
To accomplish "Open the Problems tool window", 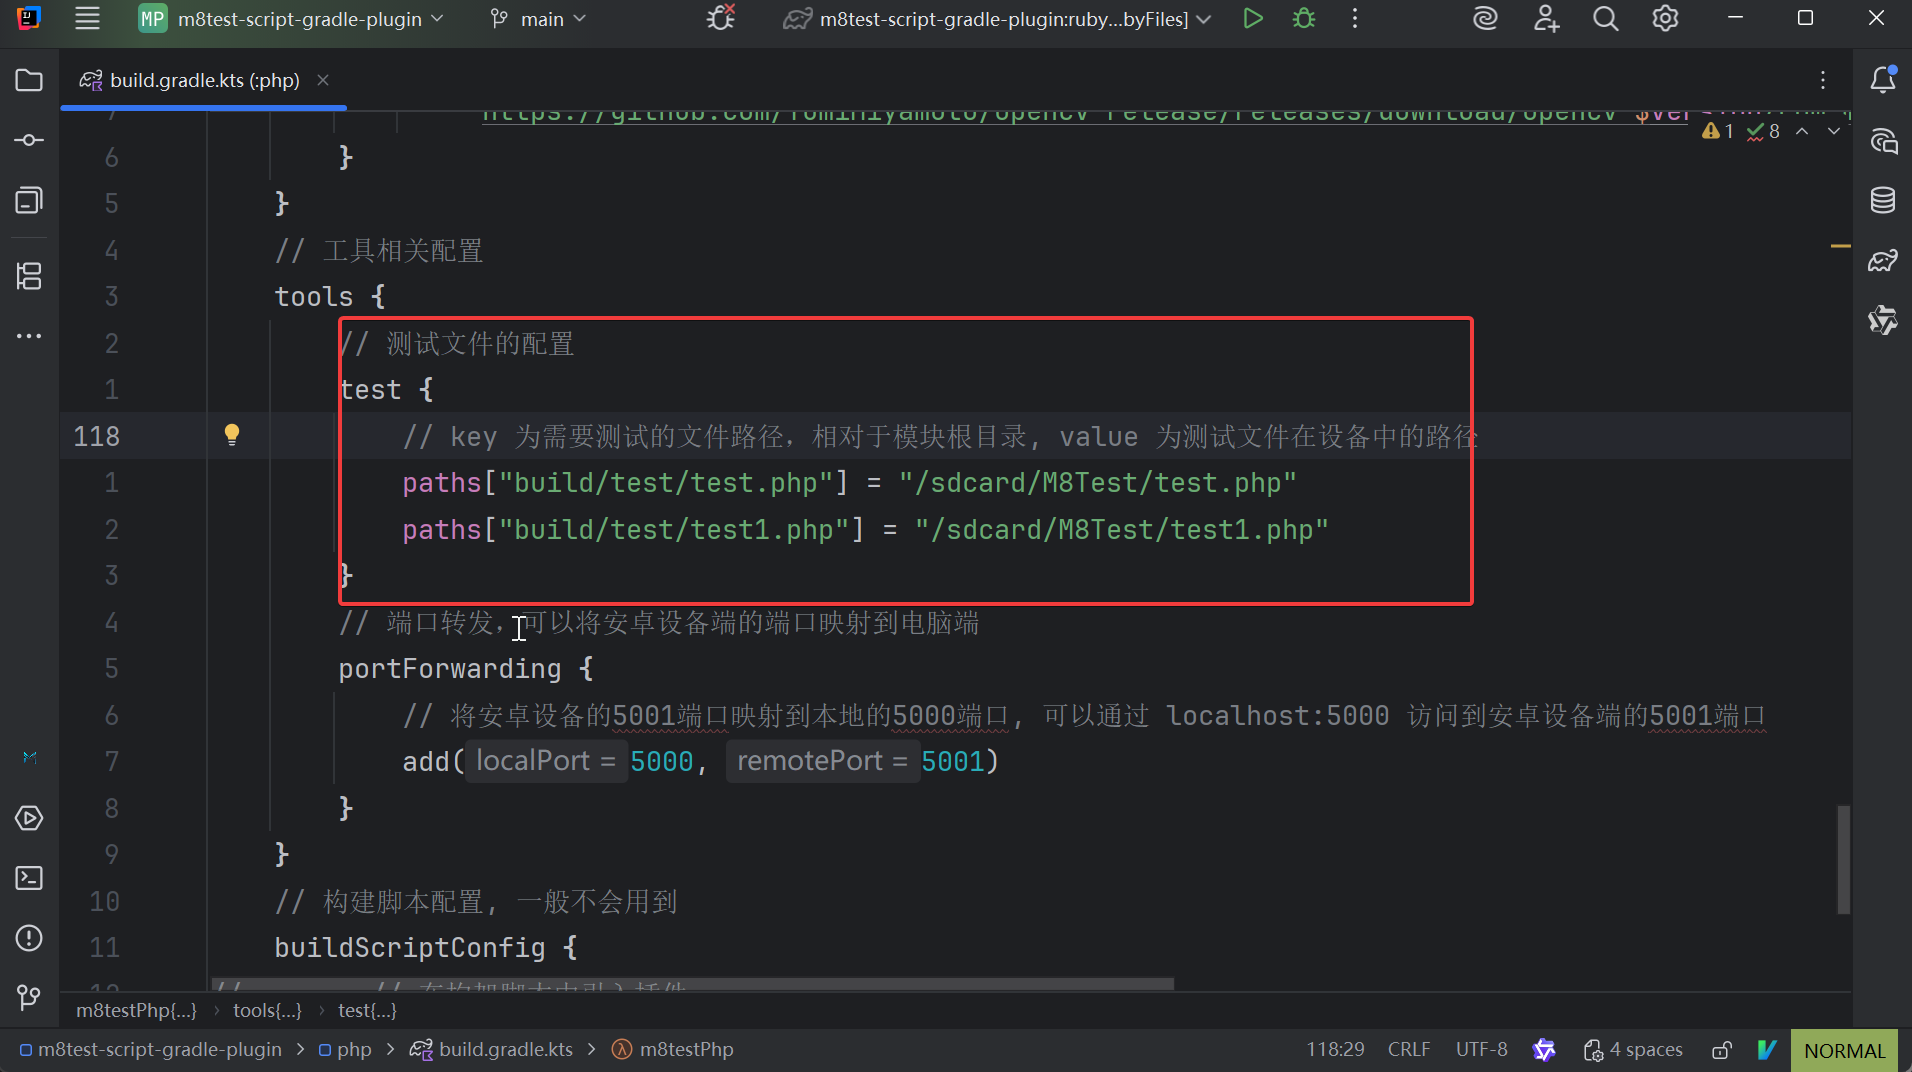I will 29,938.
